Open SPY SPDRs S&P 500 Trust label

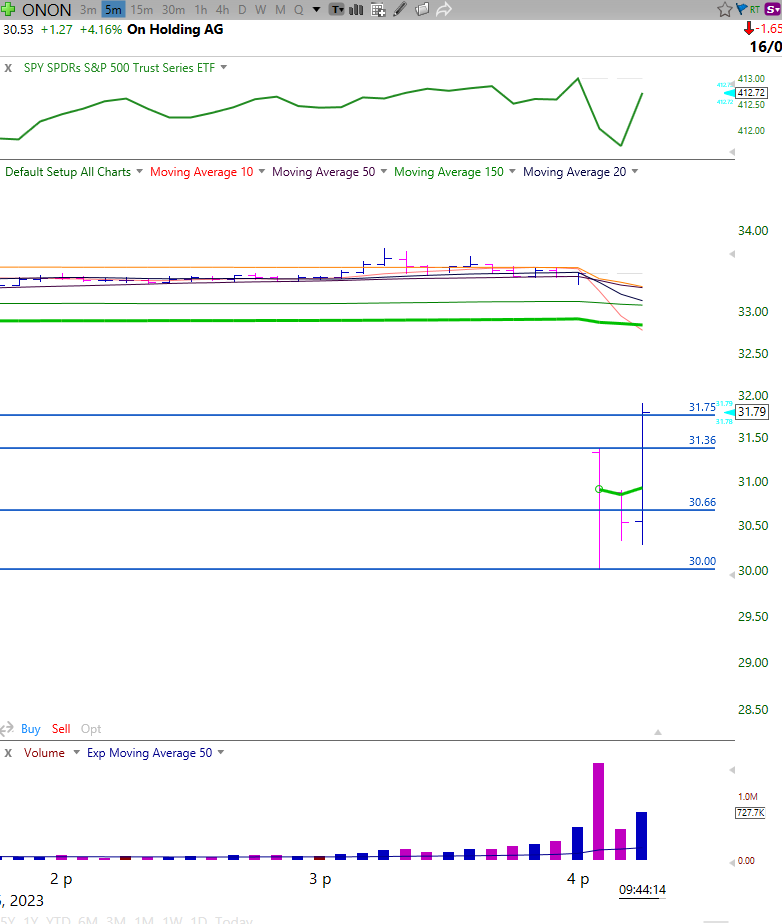point(119,68)
